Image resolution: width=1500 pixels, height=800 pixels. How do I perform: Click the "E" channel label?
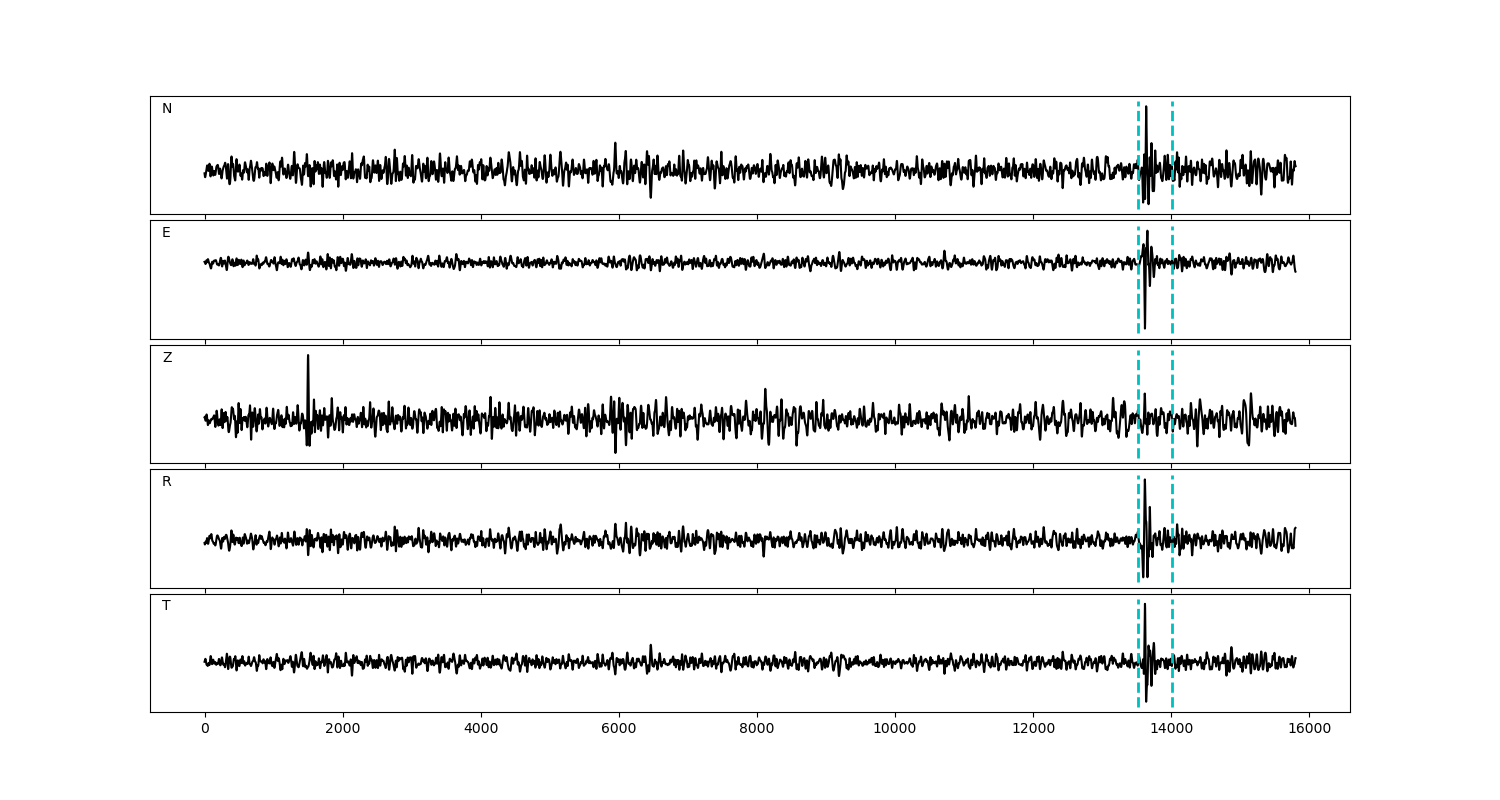(166, 233)
